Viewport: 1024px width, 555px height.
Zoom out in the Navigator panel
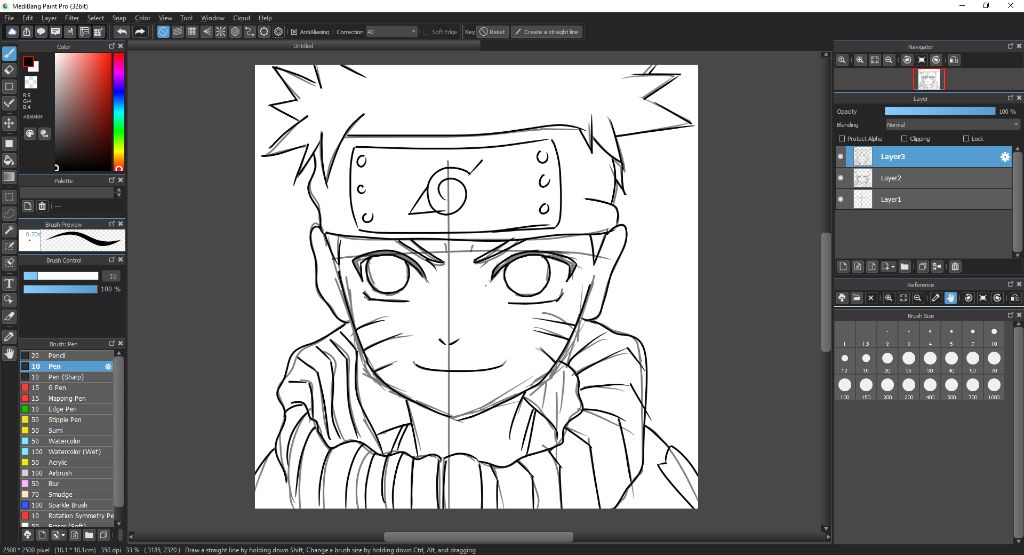[x=889, y=59]
